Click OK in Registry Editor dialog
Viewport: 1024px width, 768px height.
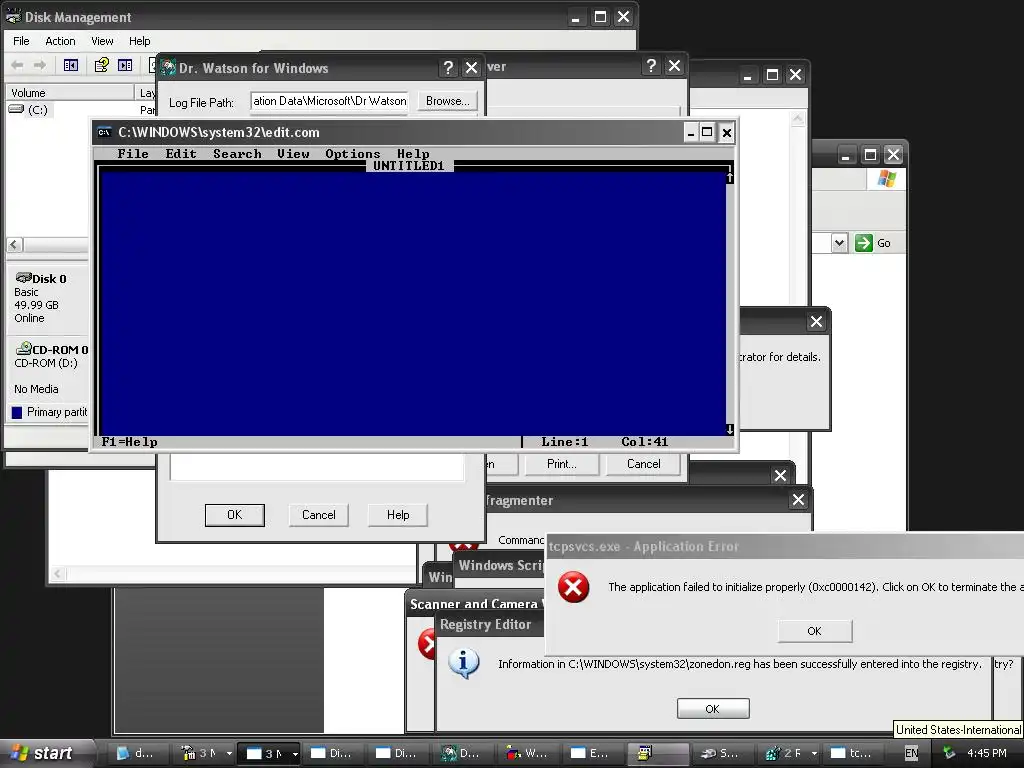pos(712,709)
